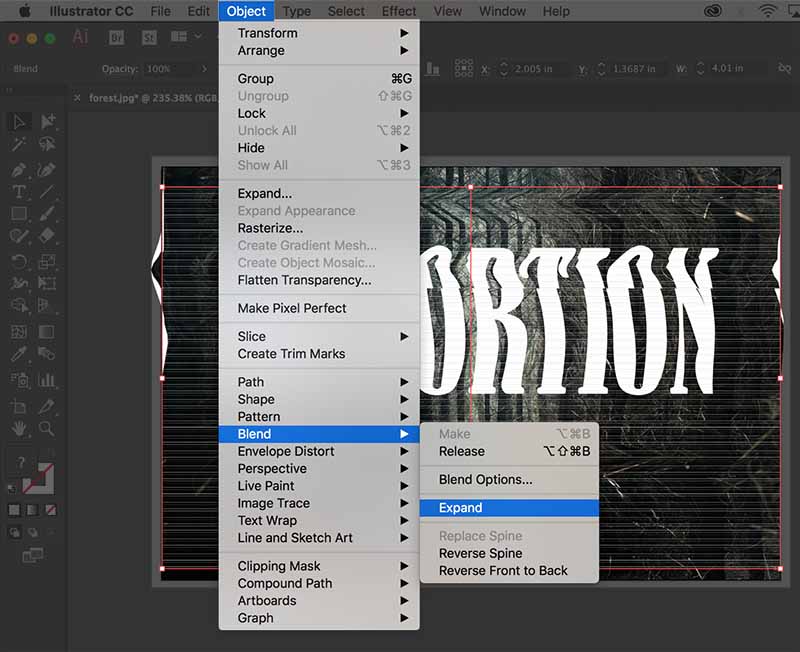Select the Width tool
This screenshot has height=652, width=800.
click(x=19, y=283)
